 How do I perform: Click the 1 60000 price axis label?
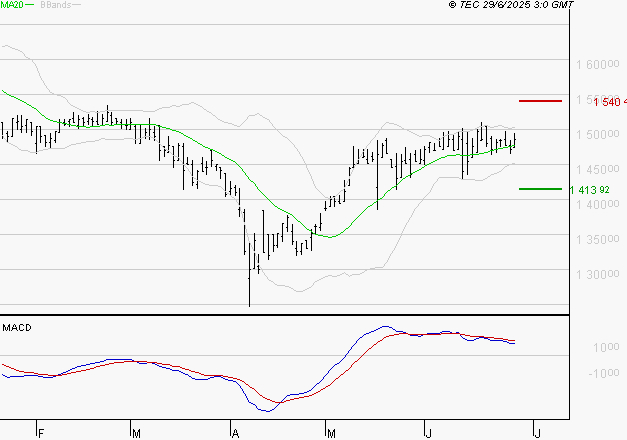pyautogui.click(x=597, y=64)
